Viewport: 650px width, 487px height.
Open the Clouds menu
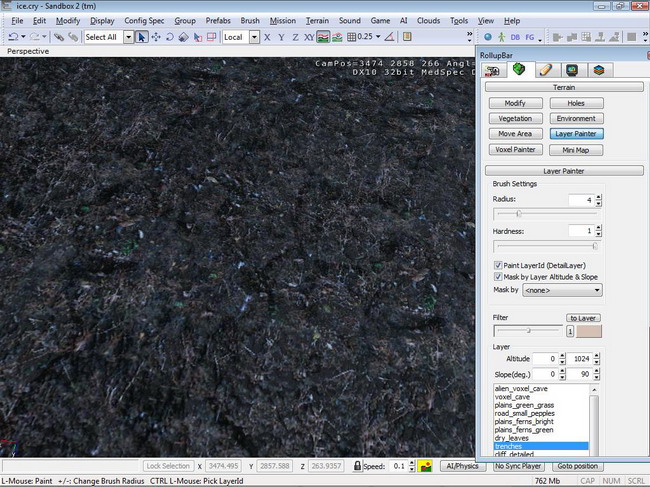(428, 21)
